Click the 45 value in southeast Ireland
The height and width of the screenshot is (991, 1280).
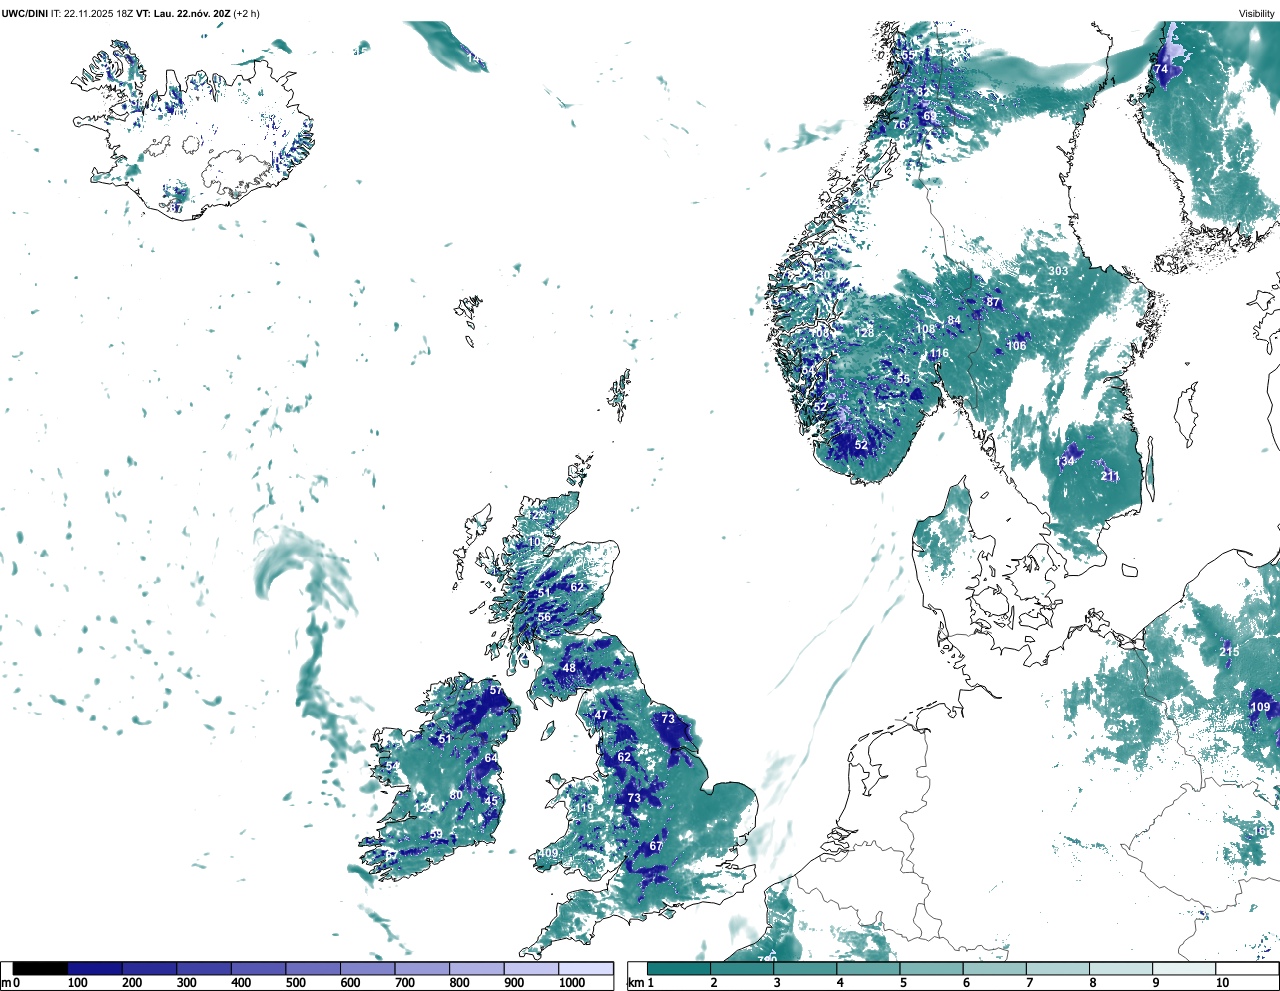(x=491, y=801)
